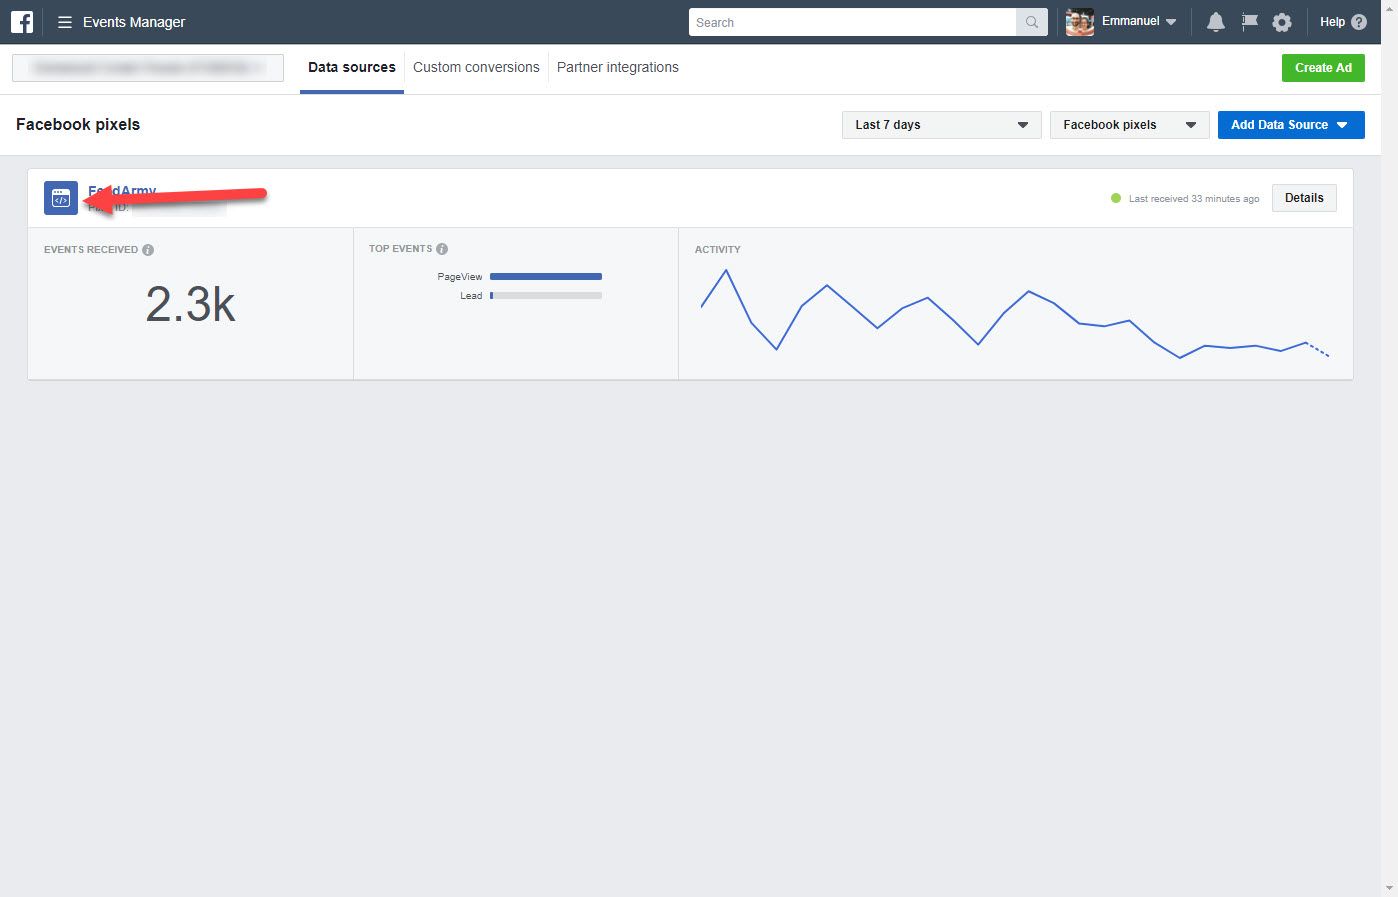
Task: Open Details for the FeedArmy pixel
Action: pyautogui.click(x=1303, y=198)
